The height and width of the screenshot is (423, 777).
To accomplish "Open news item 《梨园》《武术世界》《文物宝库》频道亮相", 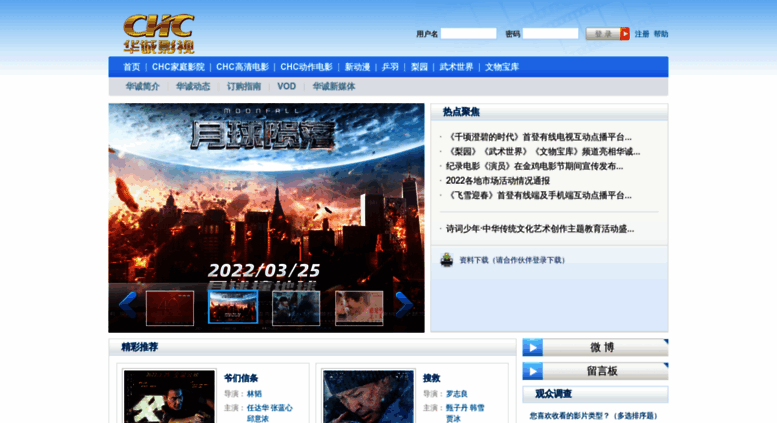I will coord(543,152).
